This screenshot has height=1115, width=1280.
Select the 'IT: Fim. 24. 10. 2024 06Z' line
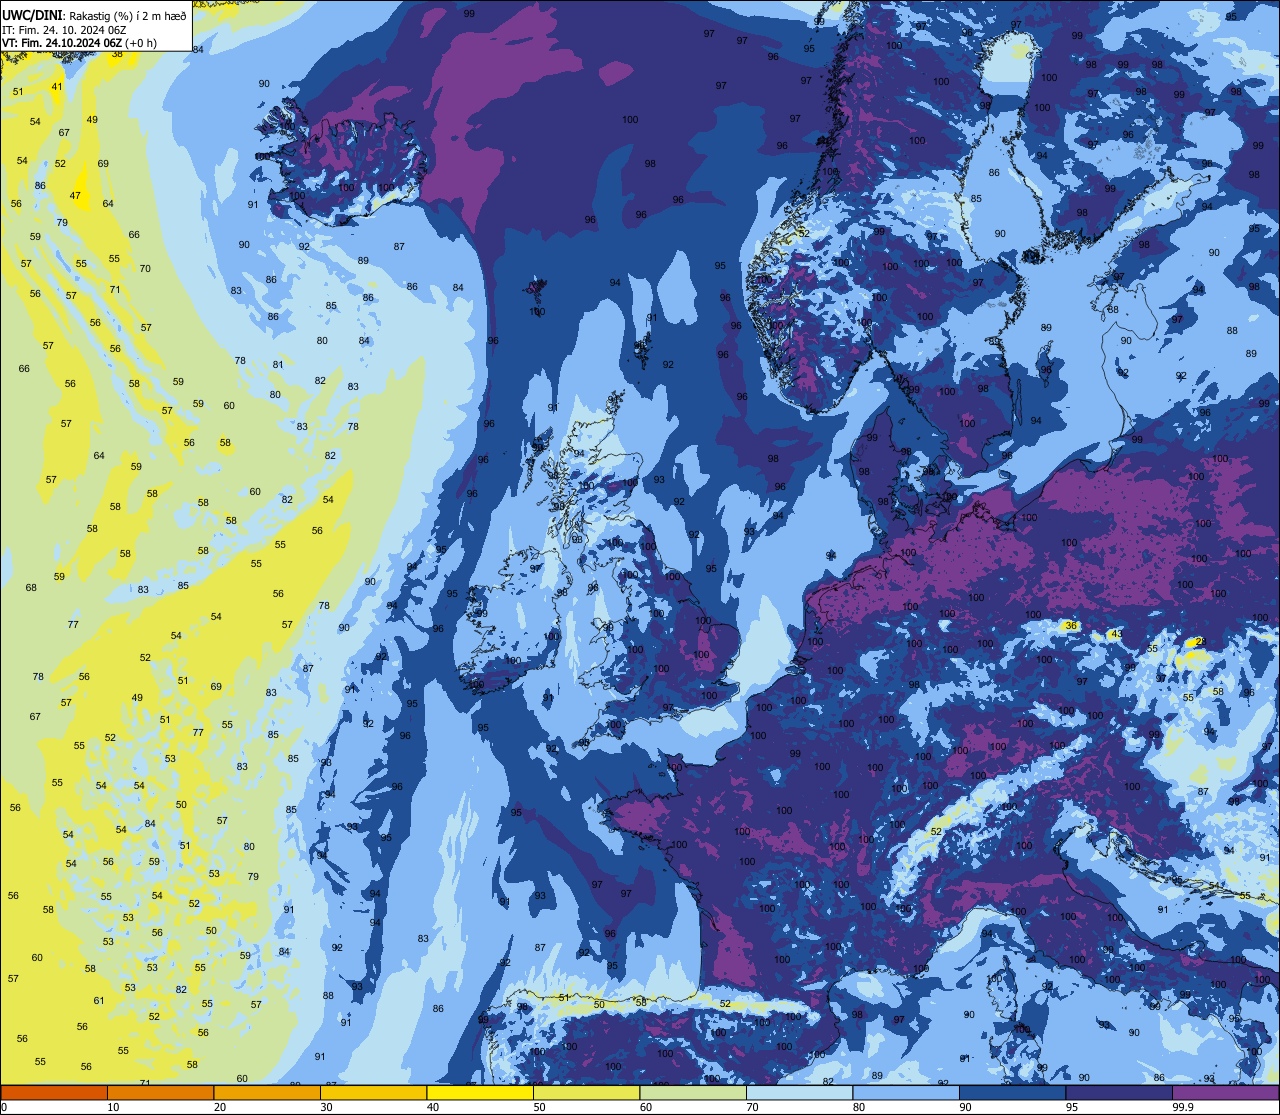(x=64, y=30)
